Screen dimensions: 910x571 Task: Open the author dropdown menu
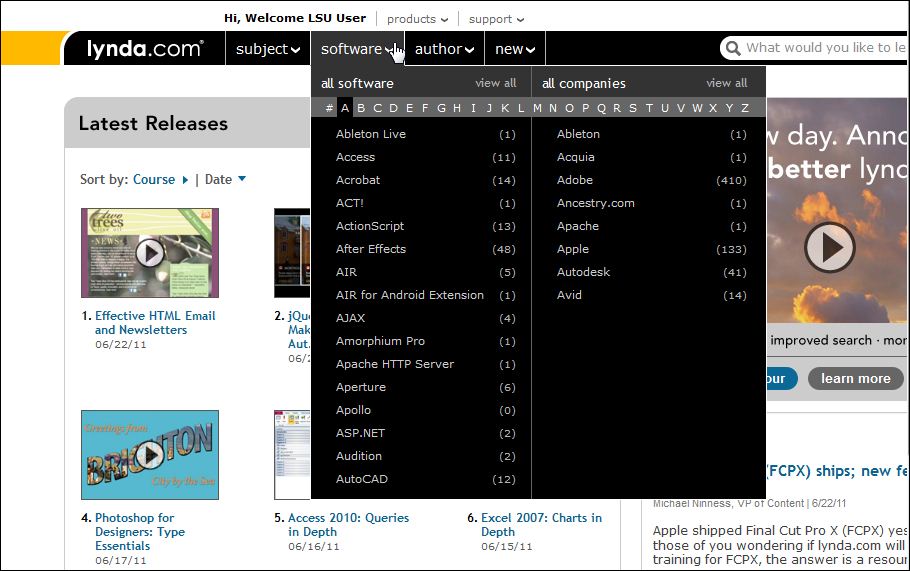[445, 49]
